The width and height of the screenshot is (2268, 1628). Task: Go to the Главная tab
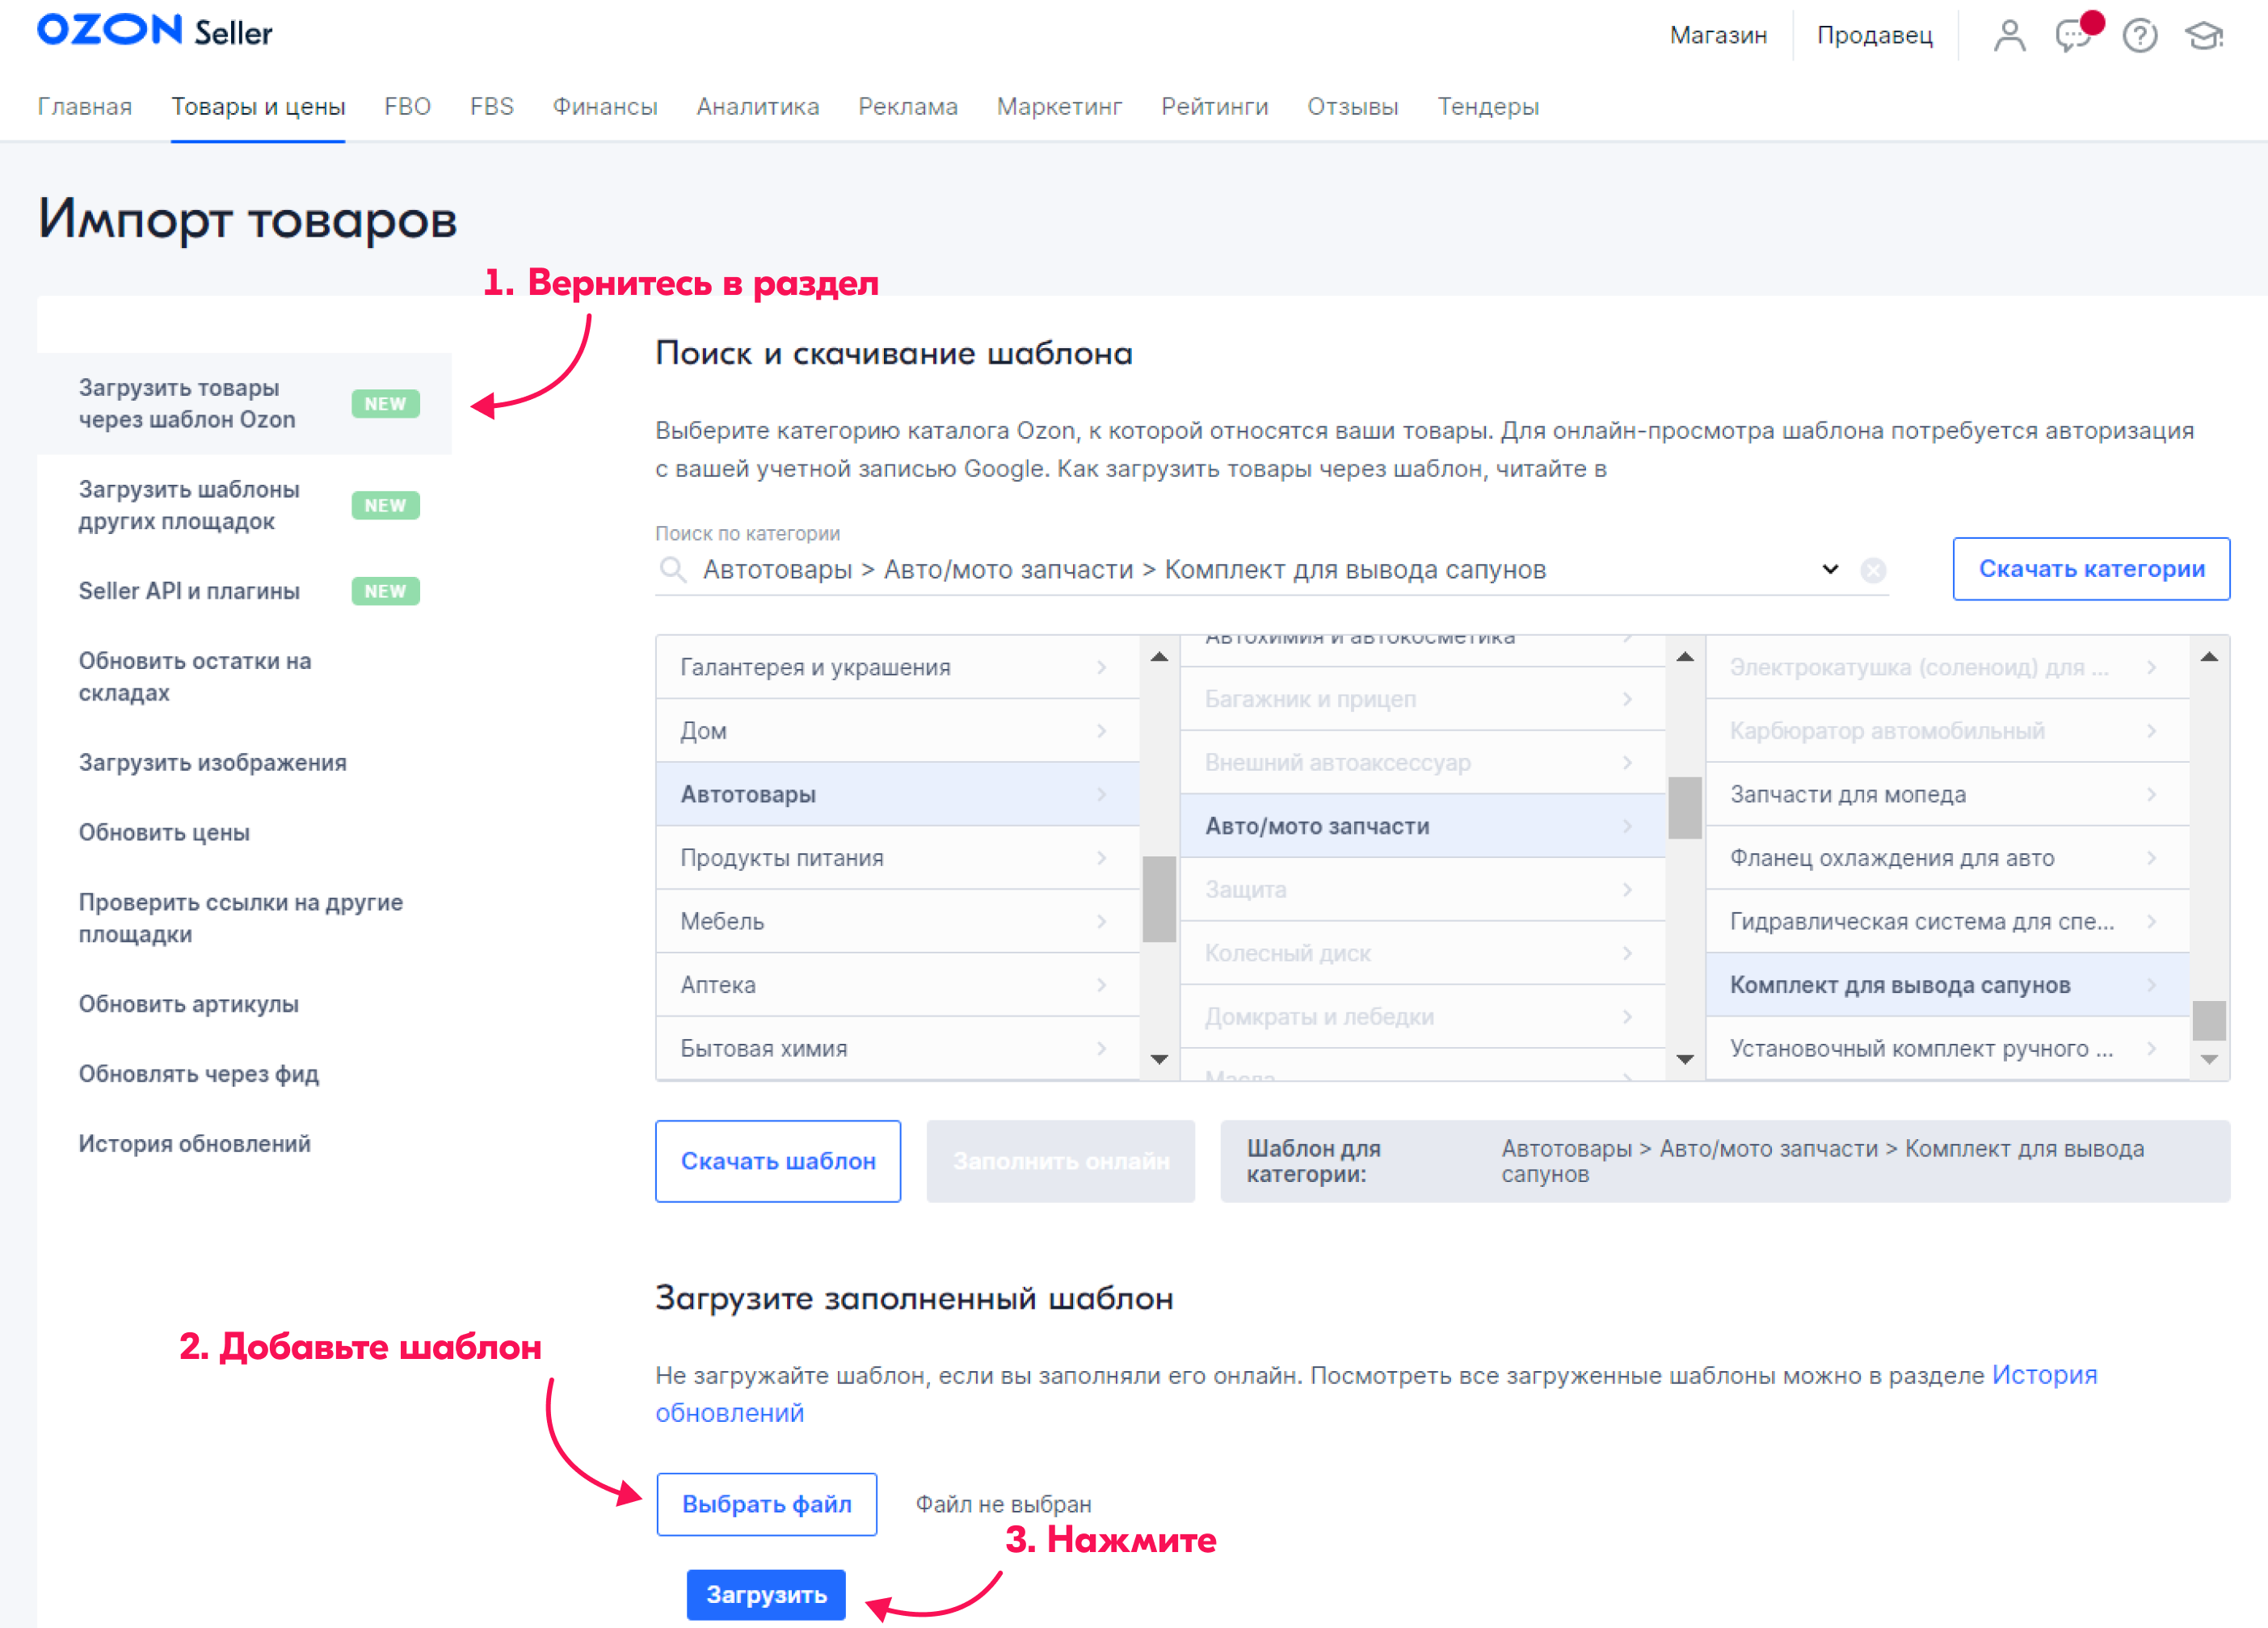85,107
